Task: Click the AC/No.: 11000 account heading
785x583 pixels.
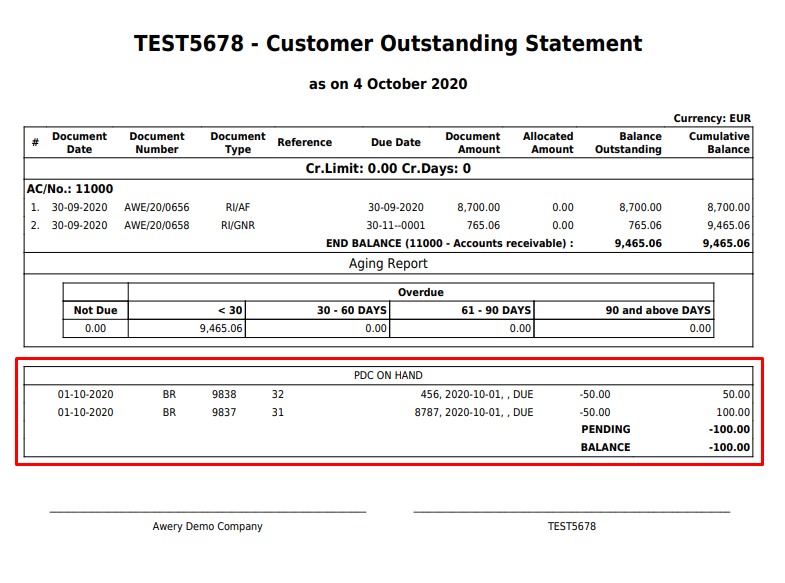Action: coord(70,189)
